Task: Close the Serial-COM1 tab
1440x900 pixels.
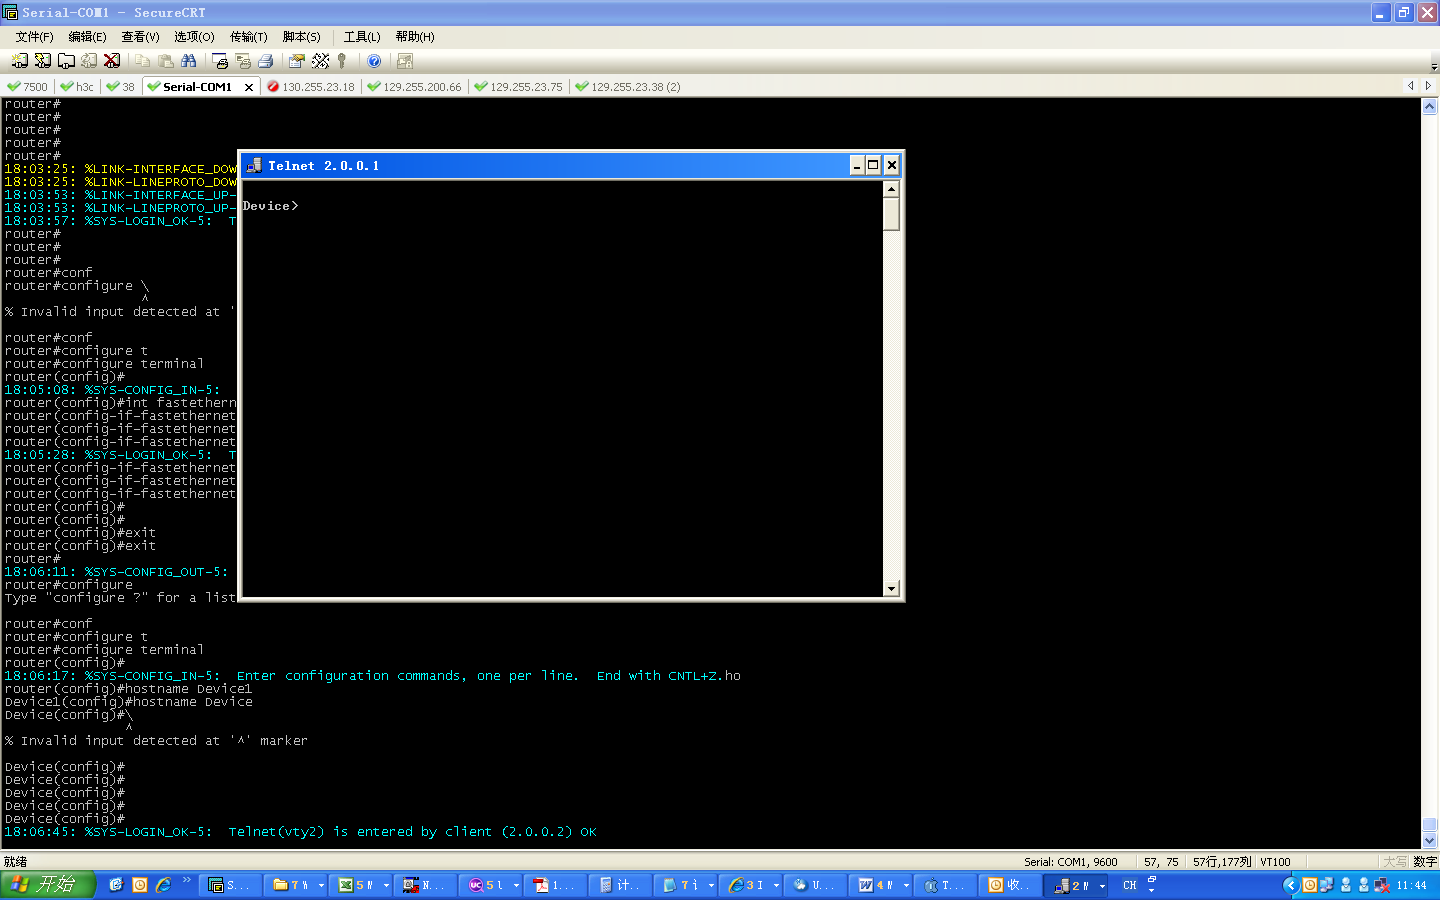Action: pos(249,87)
